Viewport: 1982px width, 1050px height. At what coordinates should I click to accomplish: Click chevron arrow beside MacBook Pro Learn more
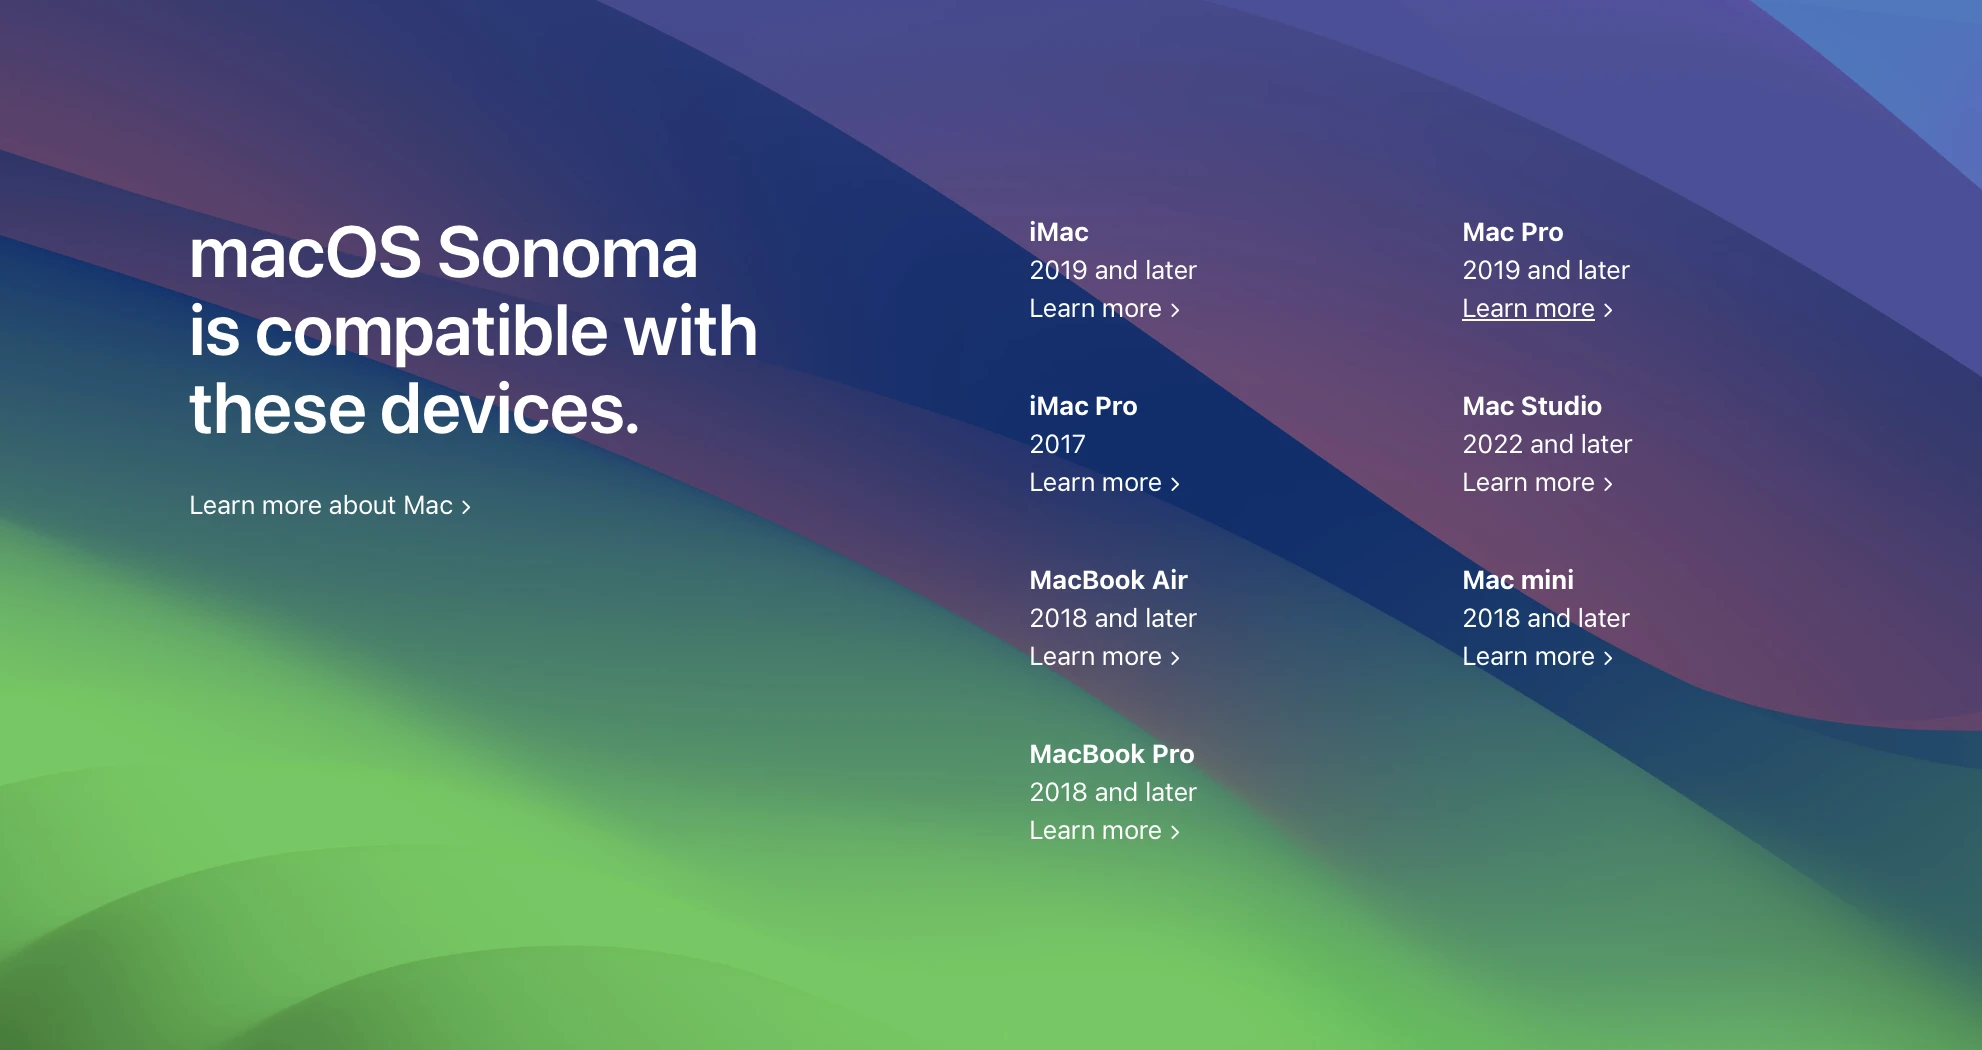1175,833
